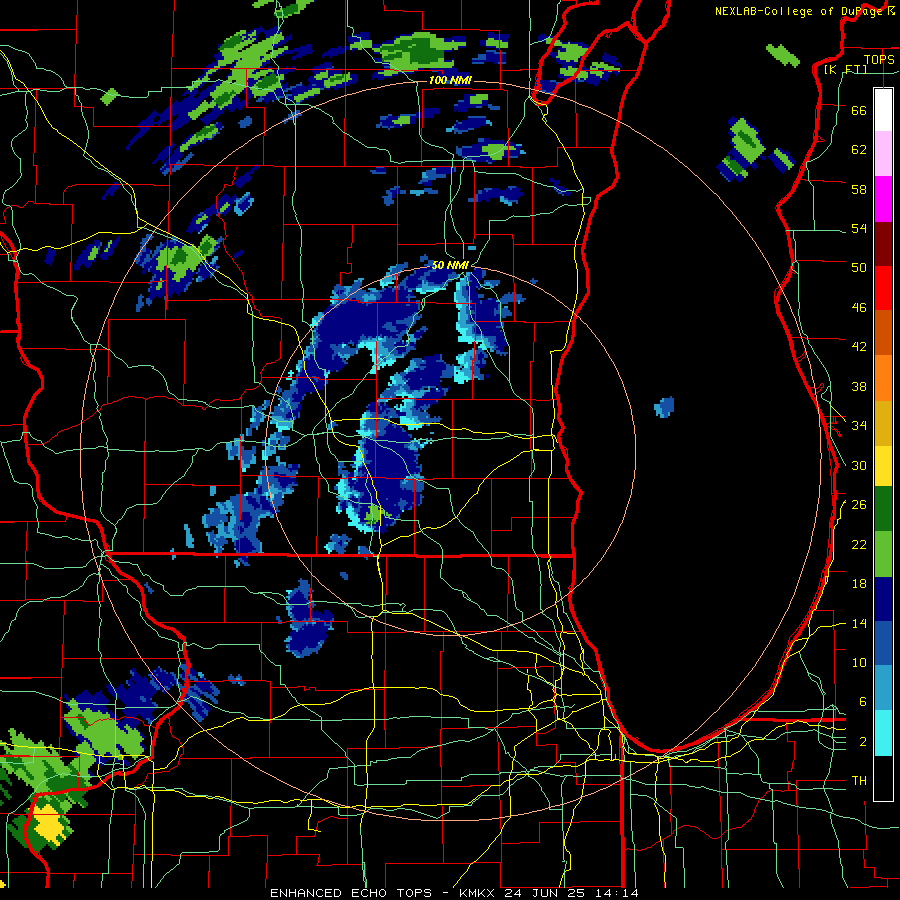The image size is (900, 900).
Task: Select the "14" scale label
Action: [859, 623]
